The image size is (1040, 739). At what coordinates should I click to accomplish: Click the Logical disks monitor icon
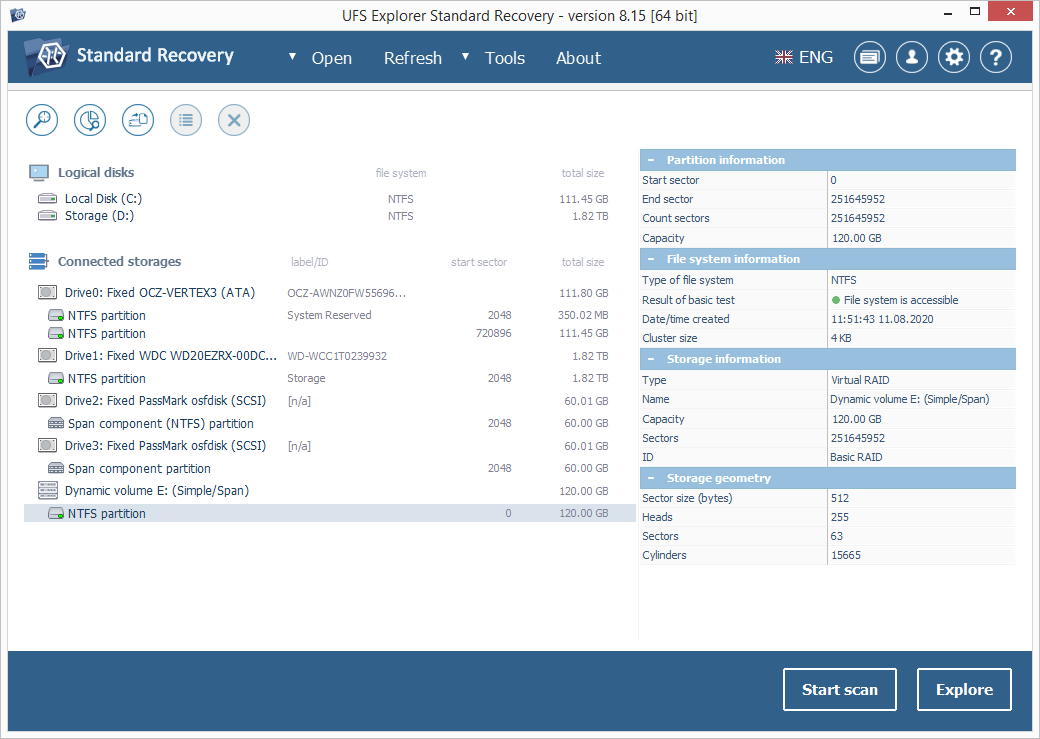pos(38,172)
